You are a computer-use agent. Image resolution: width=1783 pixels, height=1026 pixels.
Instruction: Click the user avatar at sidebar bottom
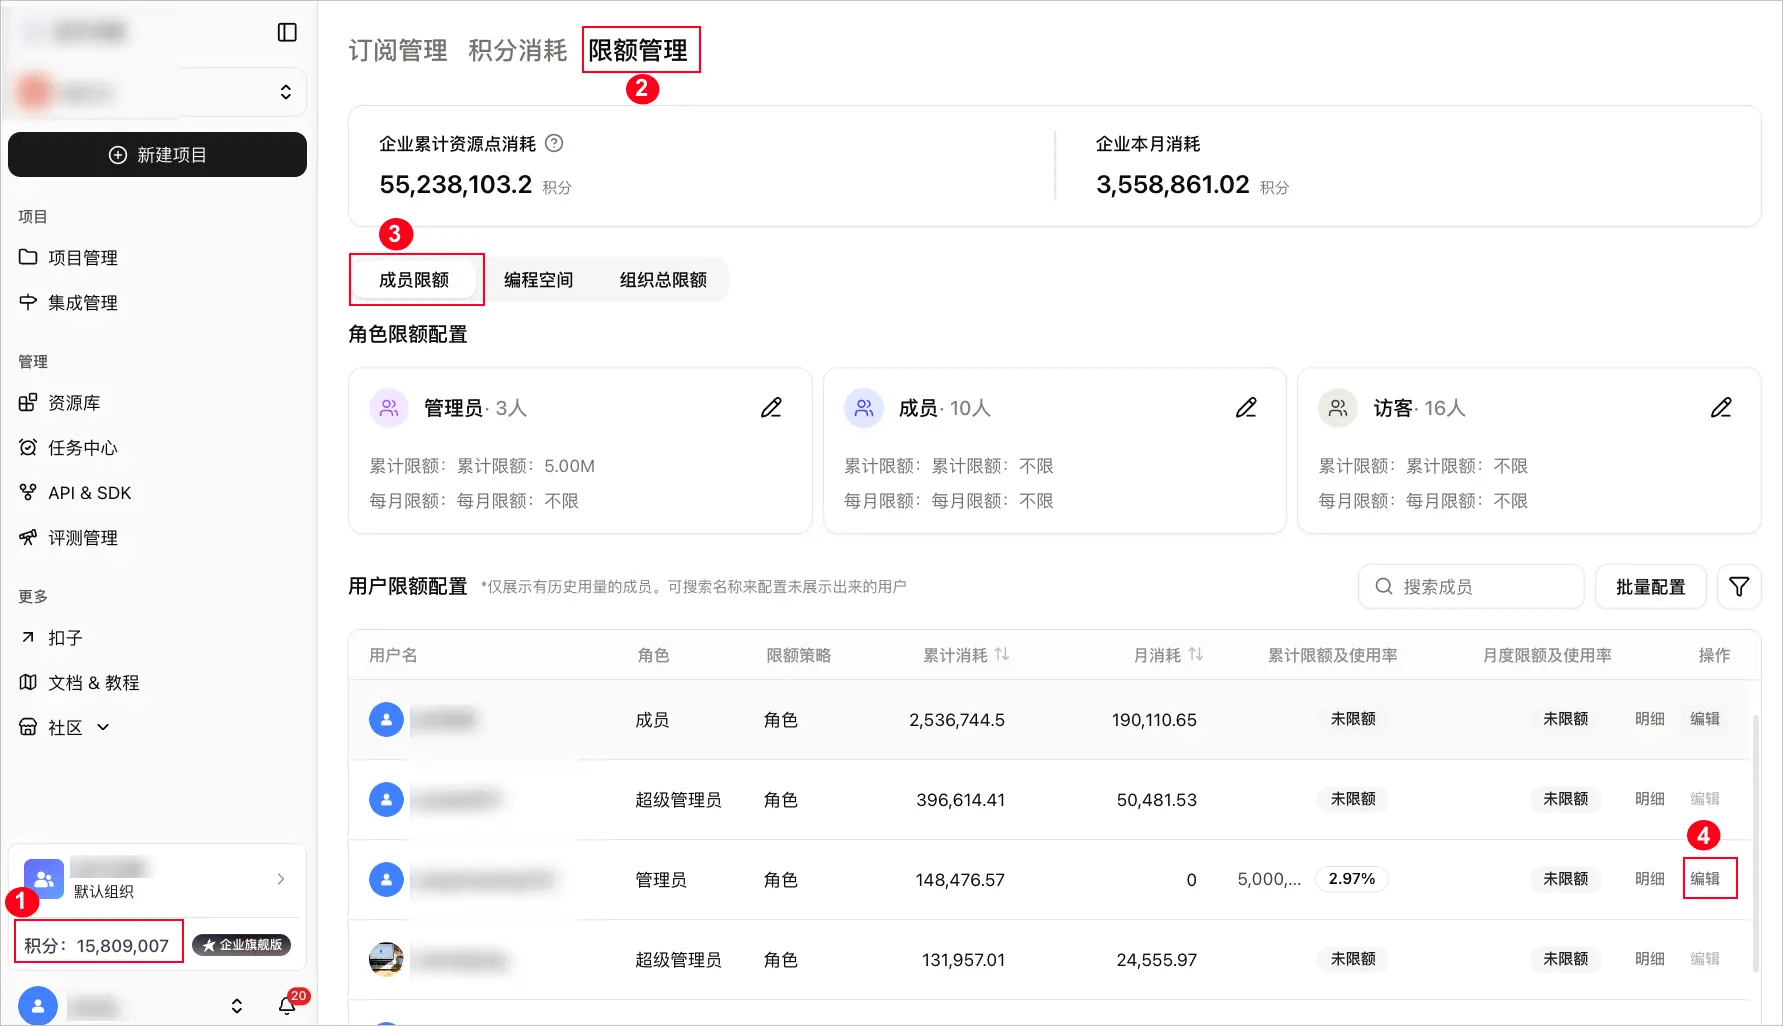(38, 1006)
